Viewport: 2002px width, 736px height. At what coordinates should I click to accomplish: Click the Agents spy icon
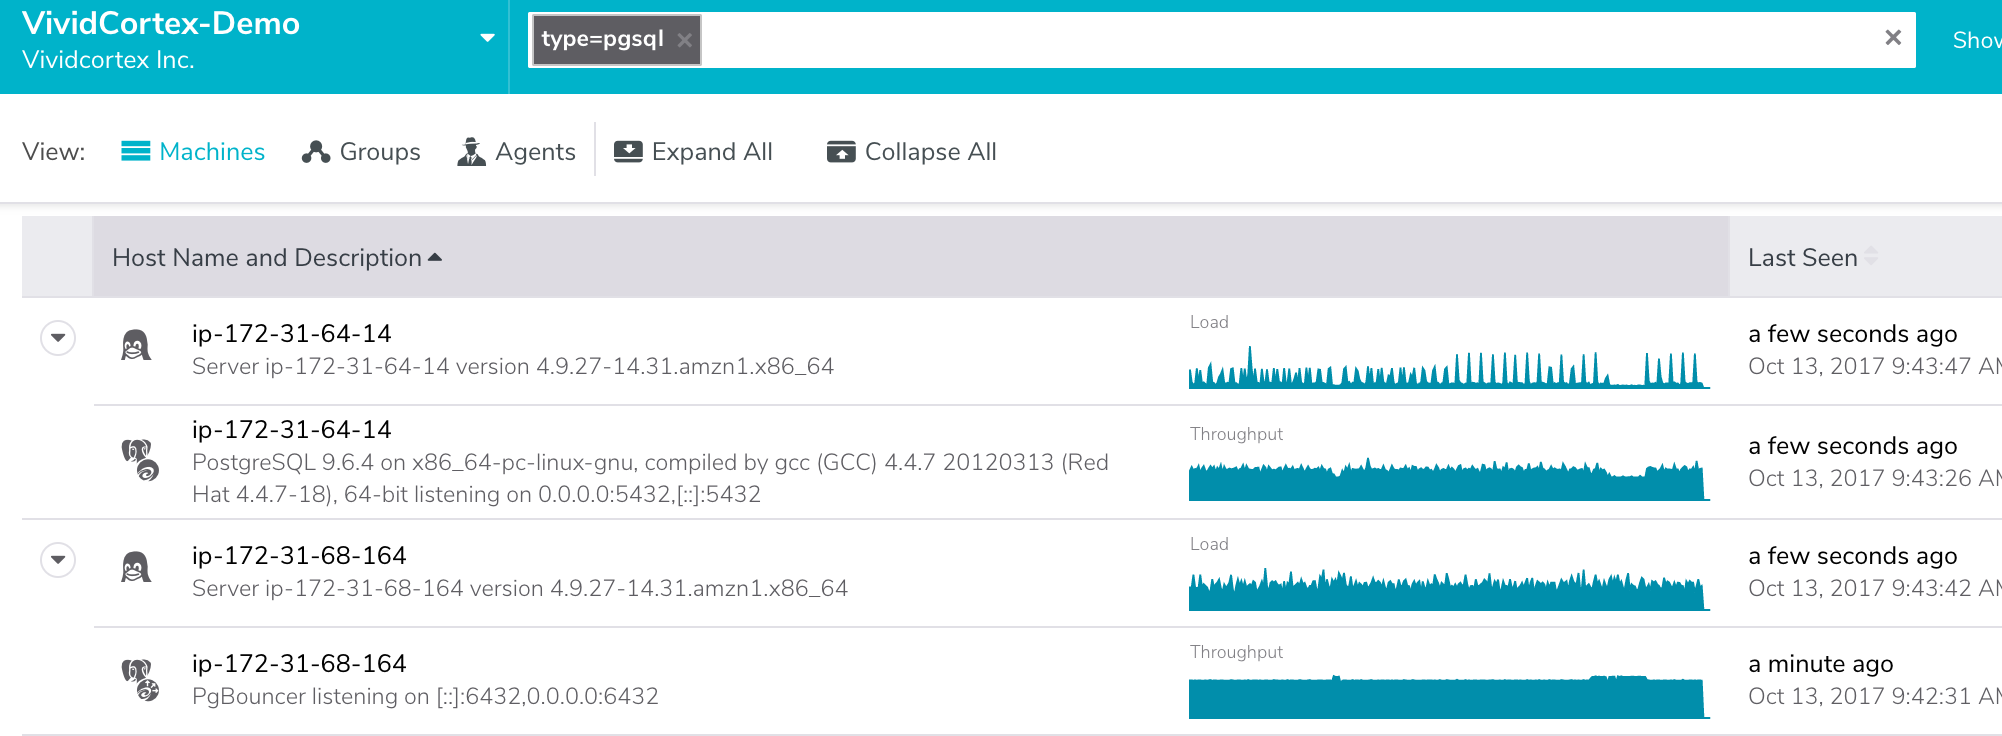pyautogui.click(x=471, y=152)
